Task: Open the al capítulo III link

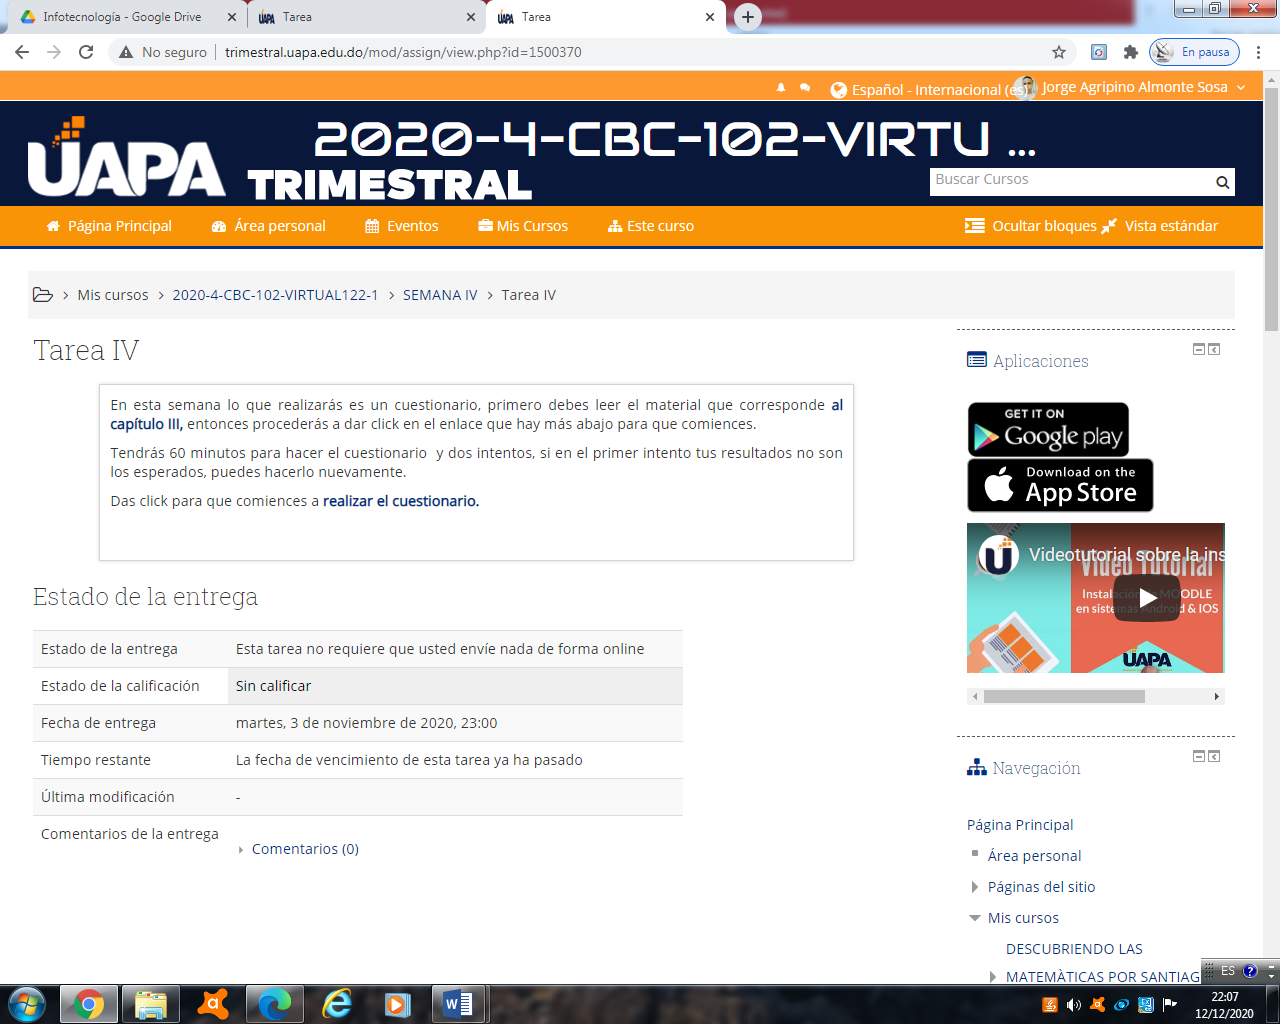Action: pos(477,414)
